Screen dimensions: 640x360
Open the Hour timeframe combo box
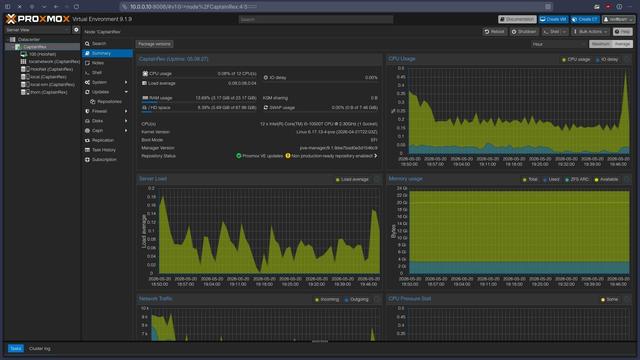558,44
